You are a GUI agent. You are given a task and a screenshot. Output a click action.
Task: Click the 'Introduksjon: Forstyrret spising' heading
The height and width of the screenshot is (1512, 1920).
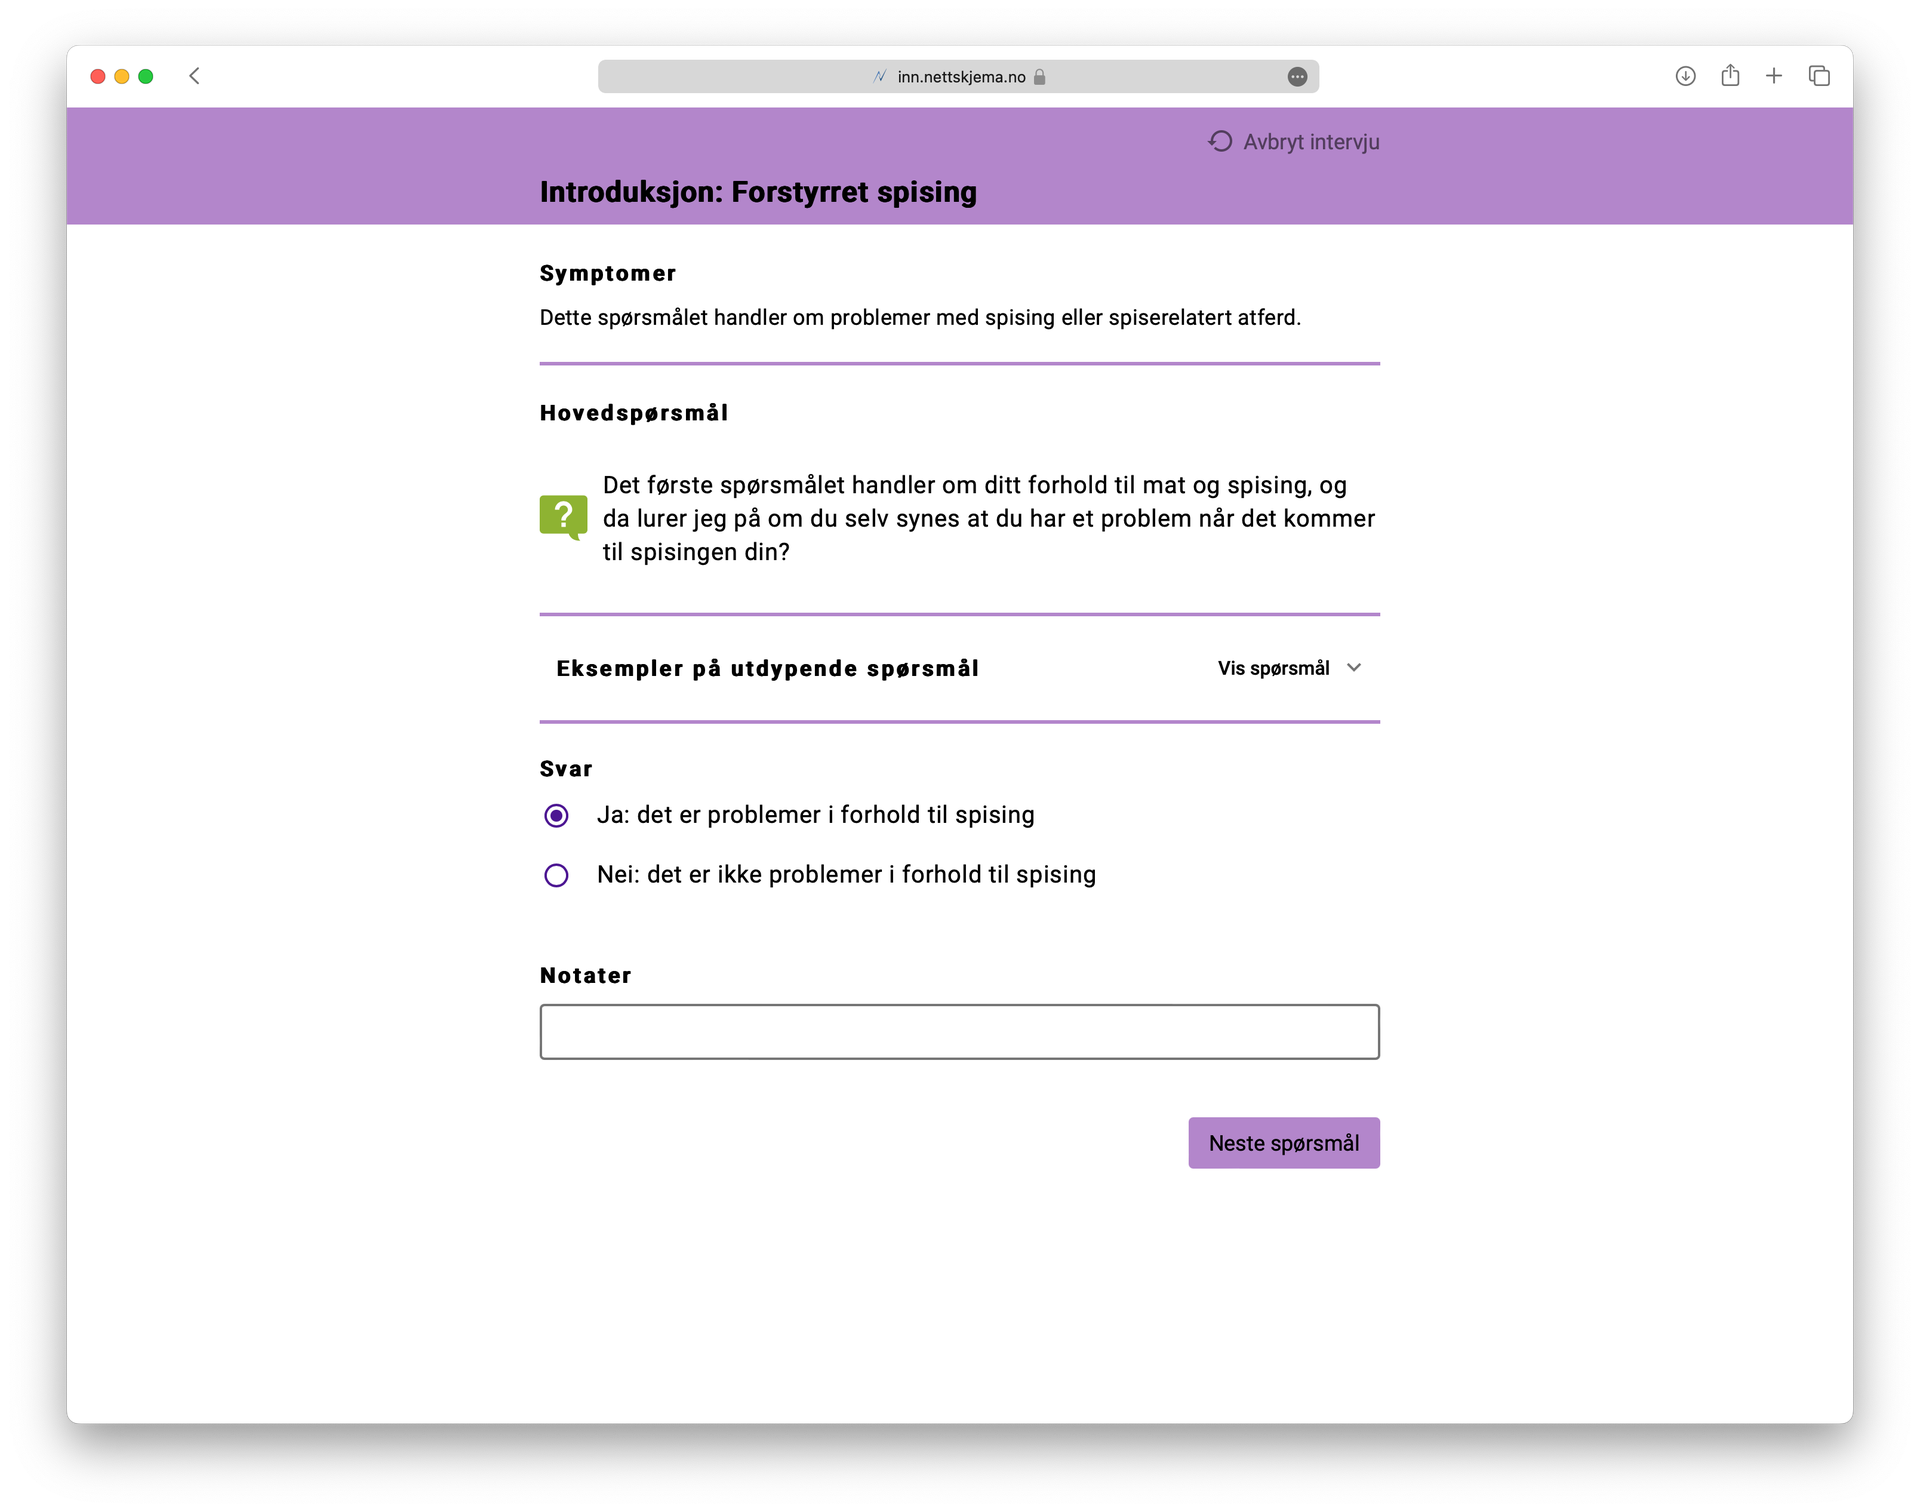pyautogui.click(x=758, y=192)
